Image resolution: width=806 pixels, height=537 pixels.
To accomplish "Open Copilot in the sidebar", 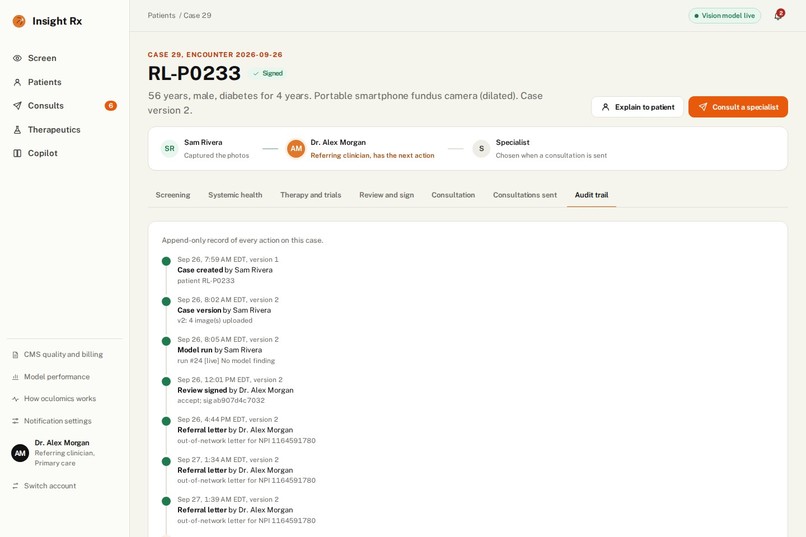I will click(x=64, y=153).
